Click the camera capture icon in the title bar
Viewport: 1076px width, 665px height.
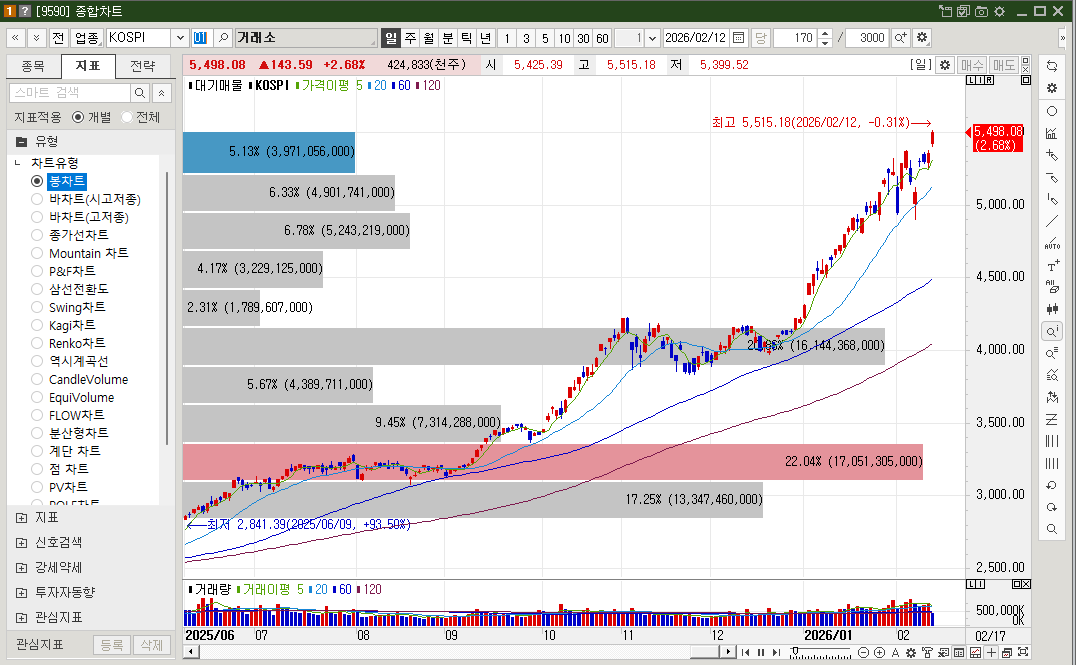click(x=982, y=11)
